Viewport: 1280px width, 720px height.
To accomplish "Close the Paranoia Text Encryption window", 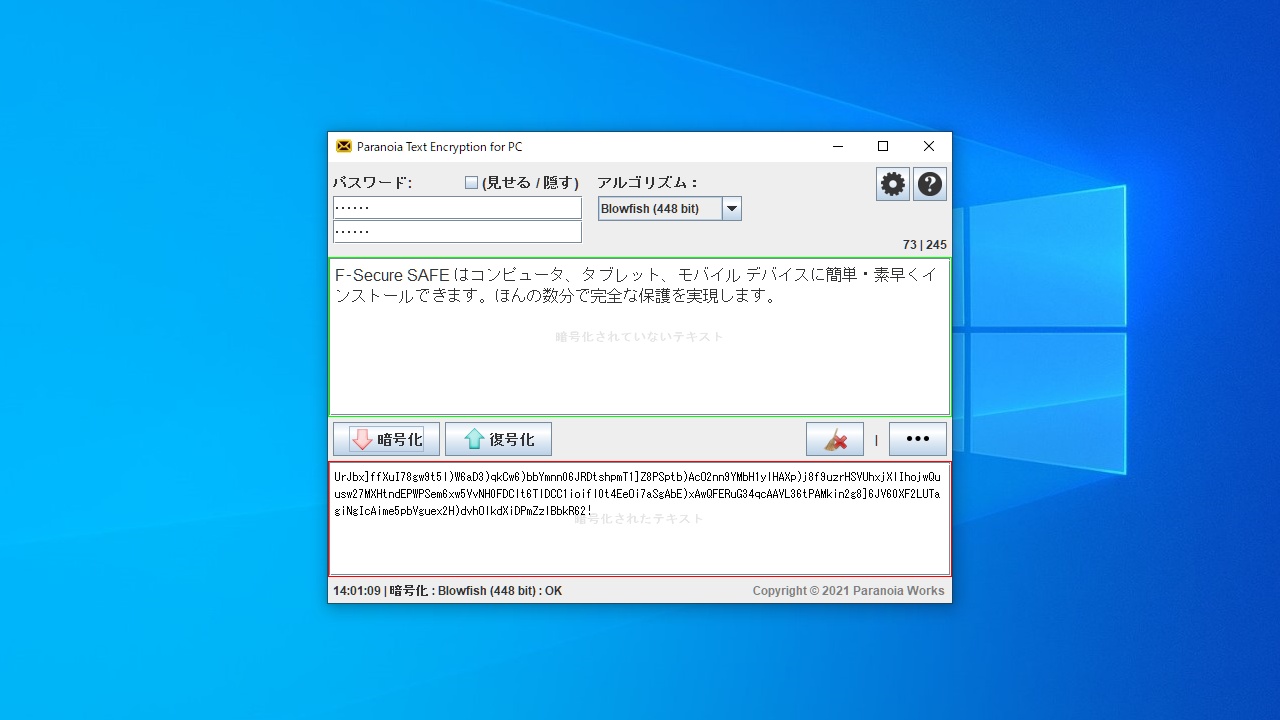I will (x=929, y=146).
